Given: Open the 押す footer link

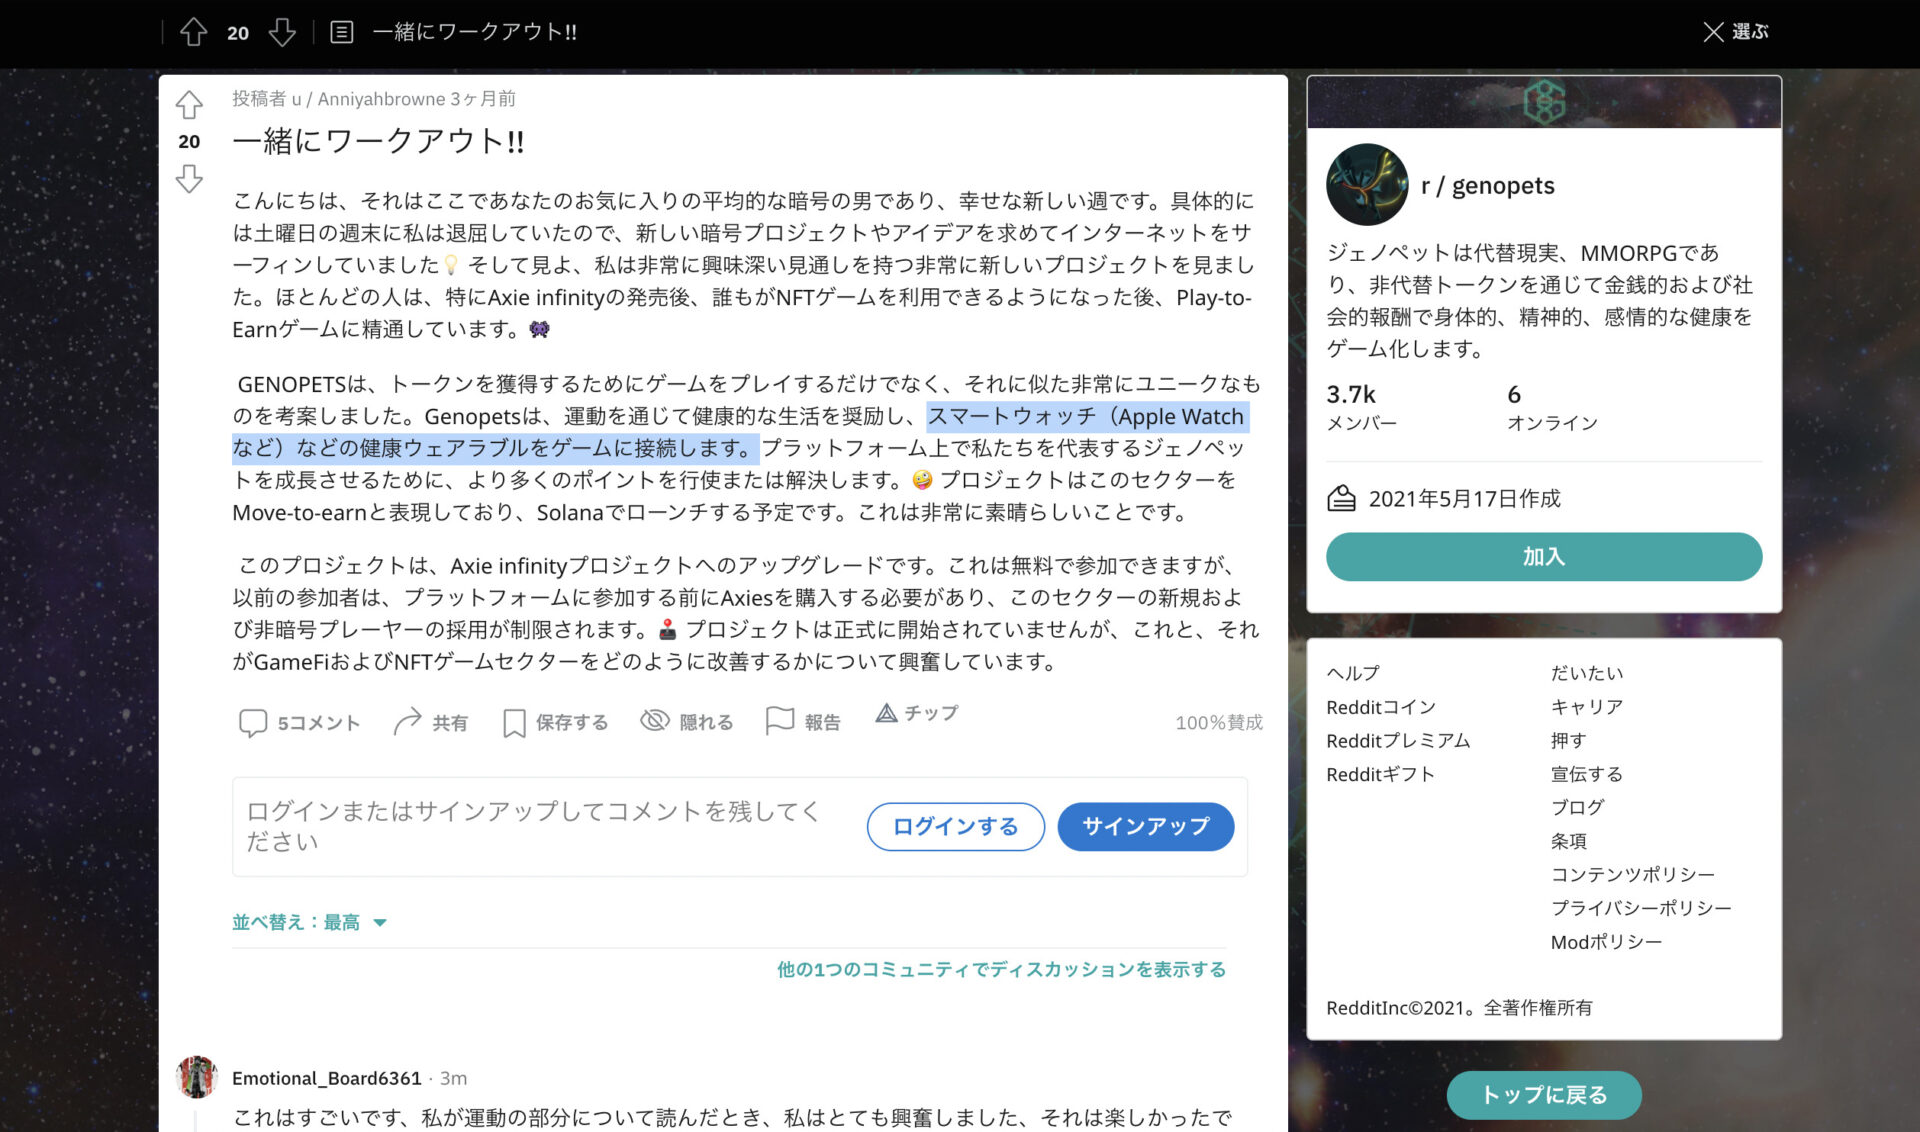Looking at the screenshot, I should (1569, 740).
